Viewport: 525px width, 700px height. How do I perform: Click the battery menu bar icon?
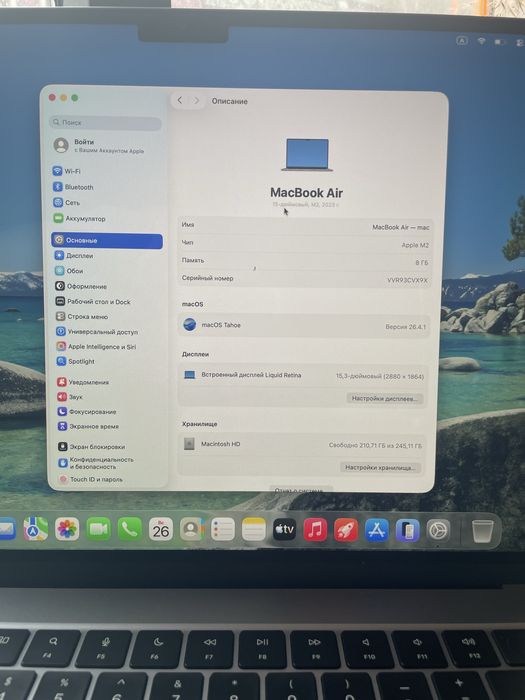point(500,42)
